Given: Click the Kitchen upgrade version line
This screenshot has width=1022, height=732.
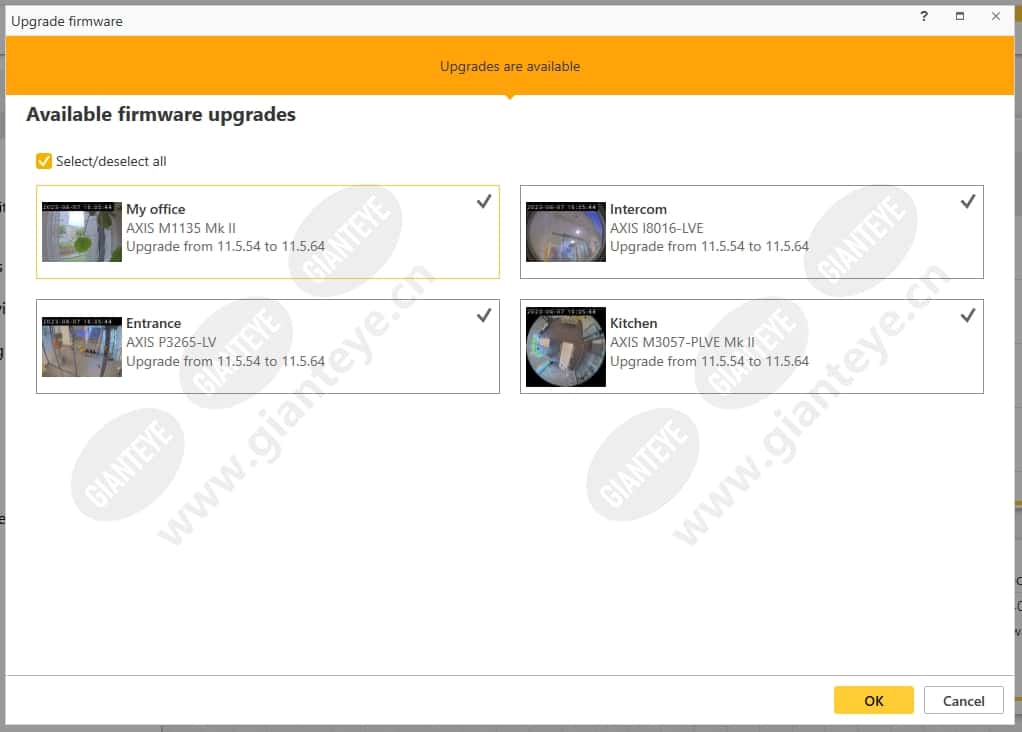Looking at the screenshot, I should 709,361.
